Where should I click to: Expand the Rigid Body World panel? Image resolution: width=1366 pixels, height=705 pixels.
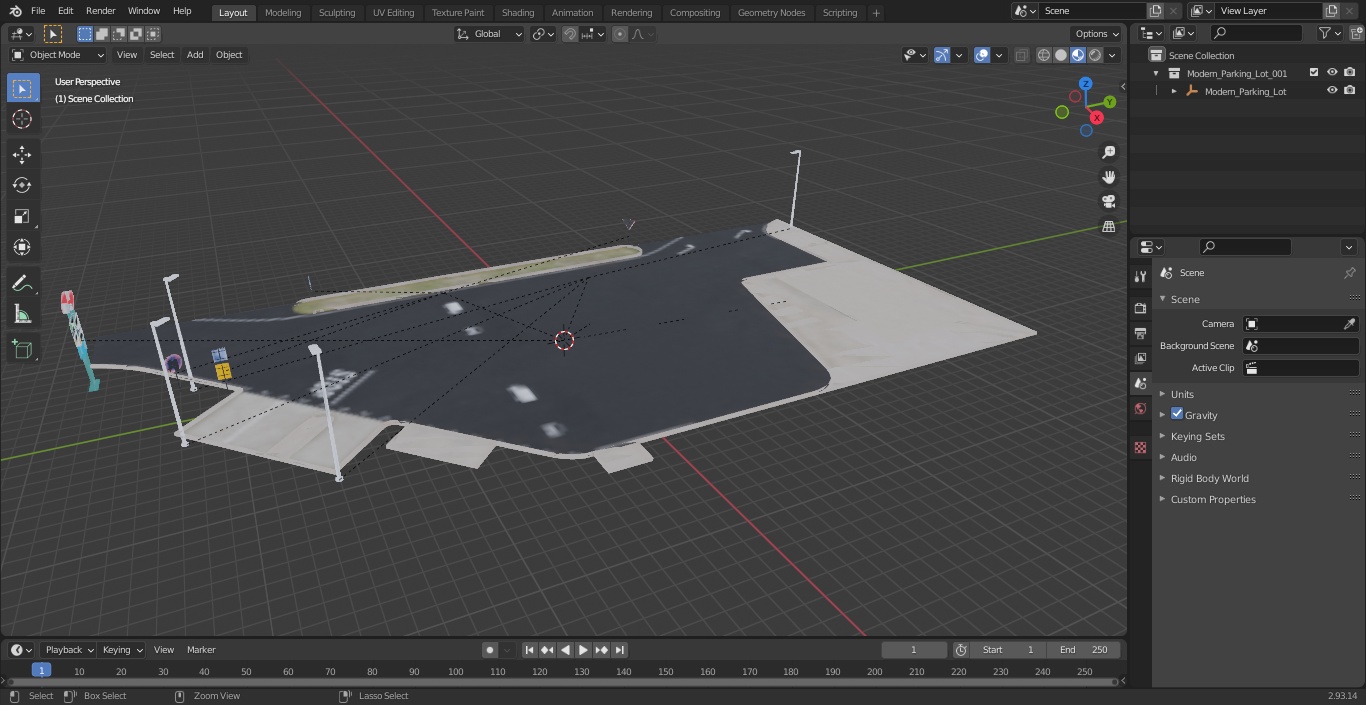[1210, 478]
